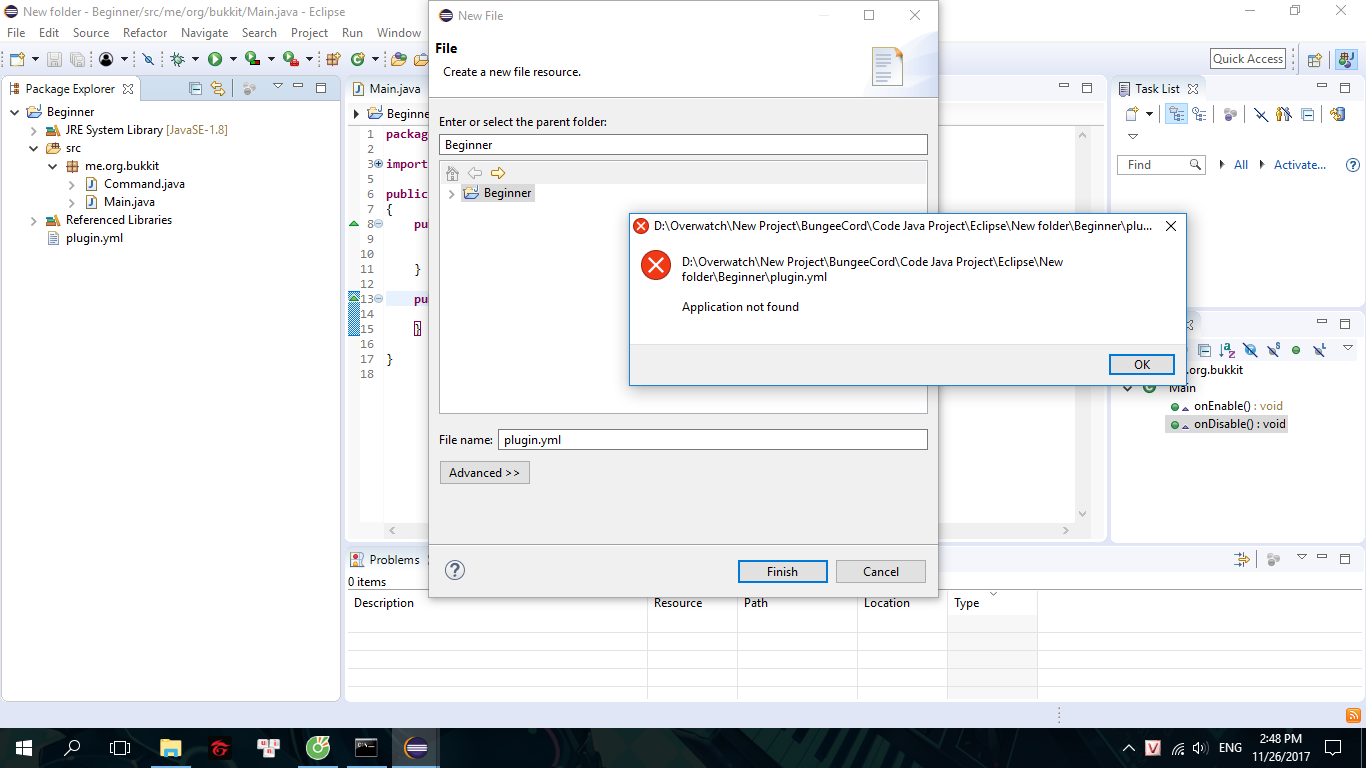Click the File name input field
This screenshot has width=1366, height=768.
pyautogui.click(x=712, y=439)
